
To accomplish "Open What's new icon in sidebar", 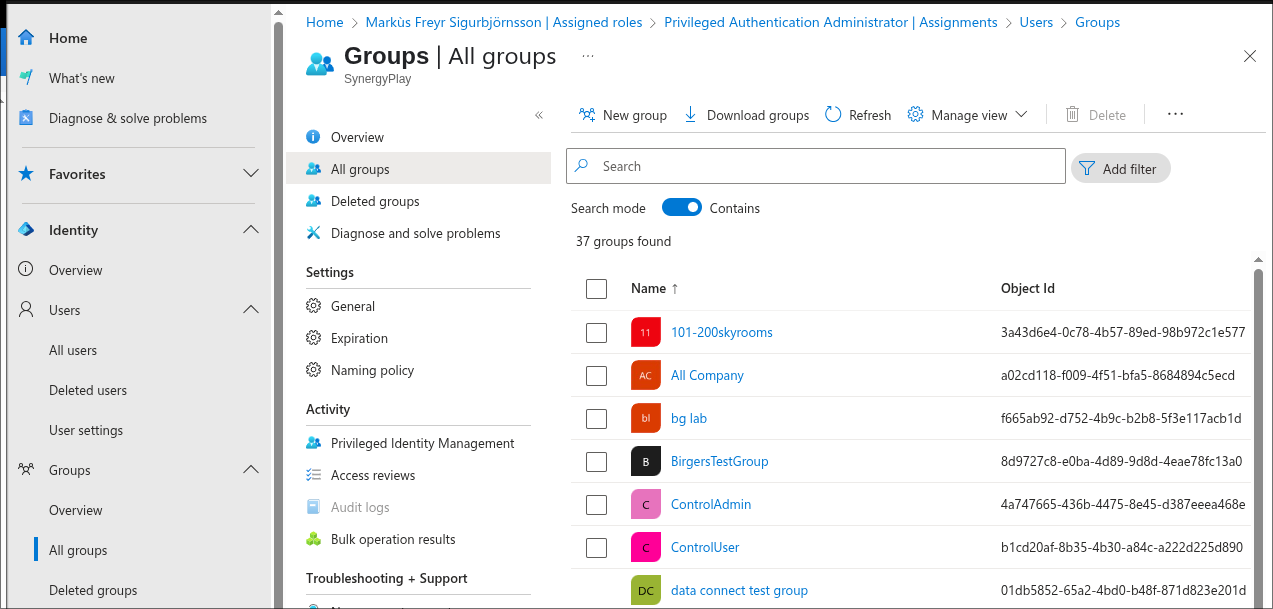I will [x=27, y=78].
